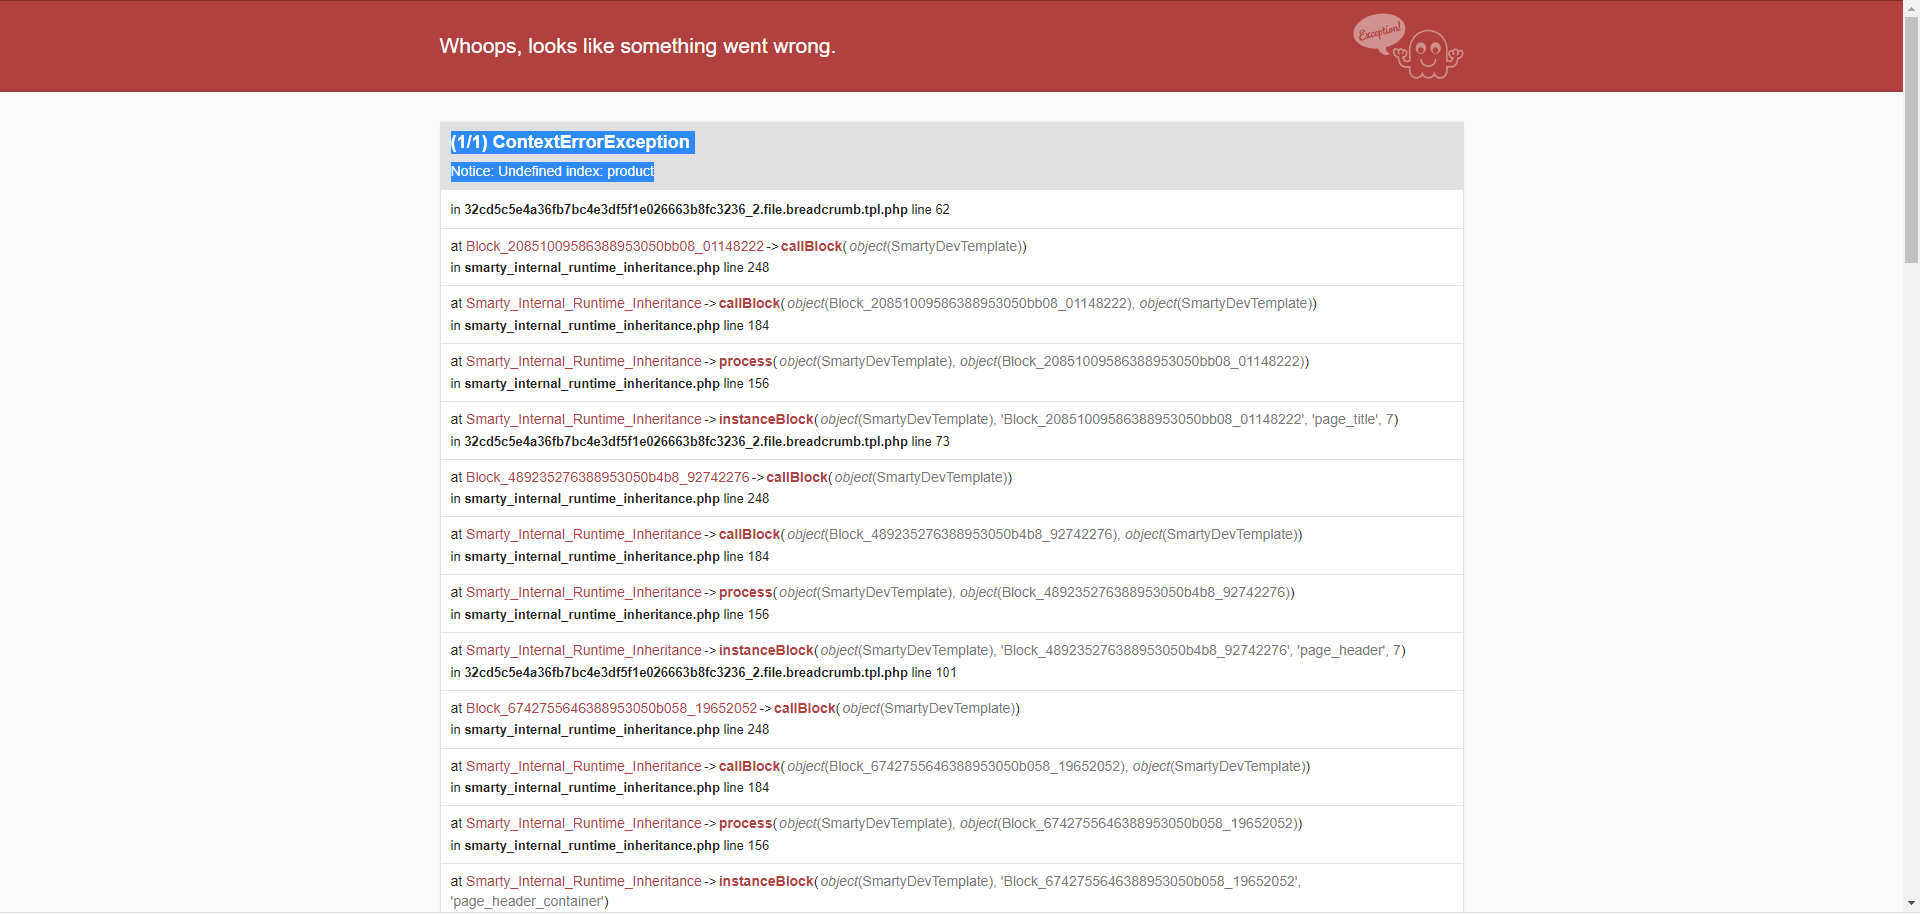Click instanceBlock method with 'page_header_container' argument

(x=766, y=881)
